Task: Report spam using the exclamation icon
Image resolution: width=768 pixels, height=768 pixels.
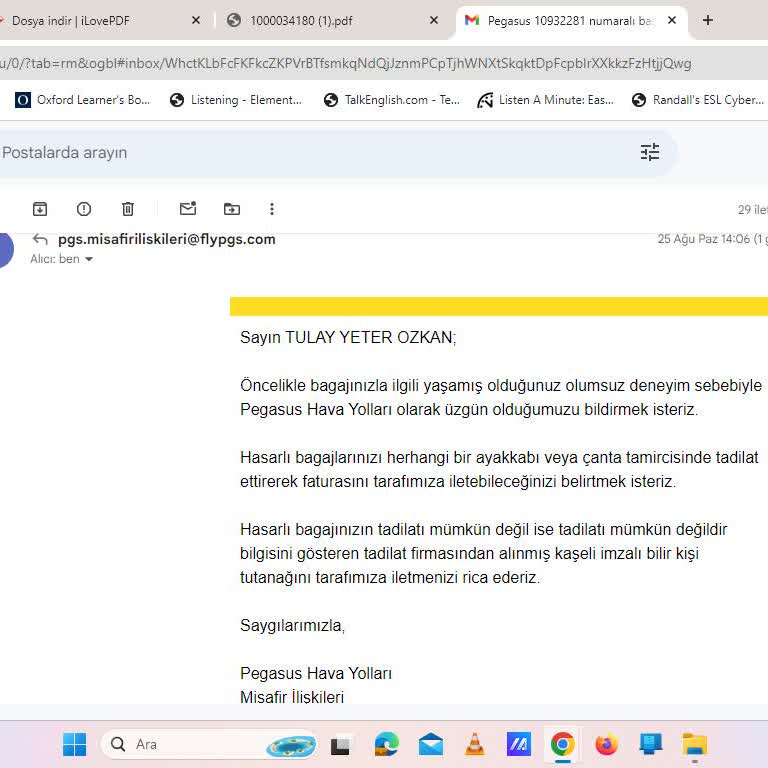Action: 84,209
